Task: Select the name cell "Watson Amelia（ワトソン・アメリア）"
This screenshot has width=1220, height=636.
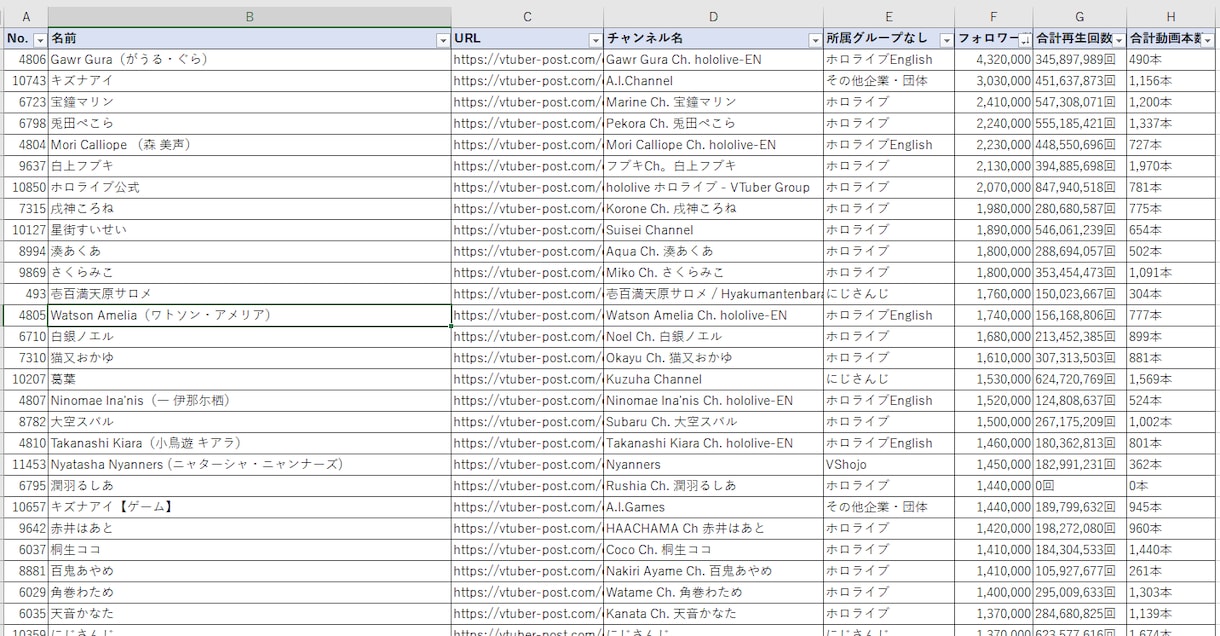Action: pyautogui.click(x=250, y=315)
